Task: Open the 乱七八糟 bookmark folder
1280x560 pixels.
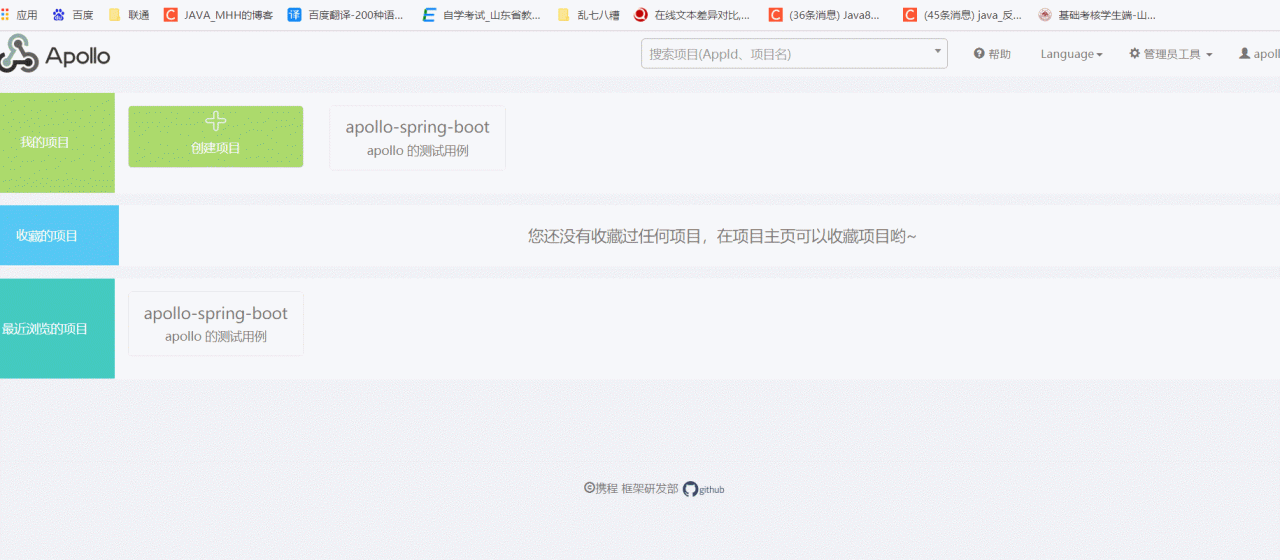Action: point(588,15)
